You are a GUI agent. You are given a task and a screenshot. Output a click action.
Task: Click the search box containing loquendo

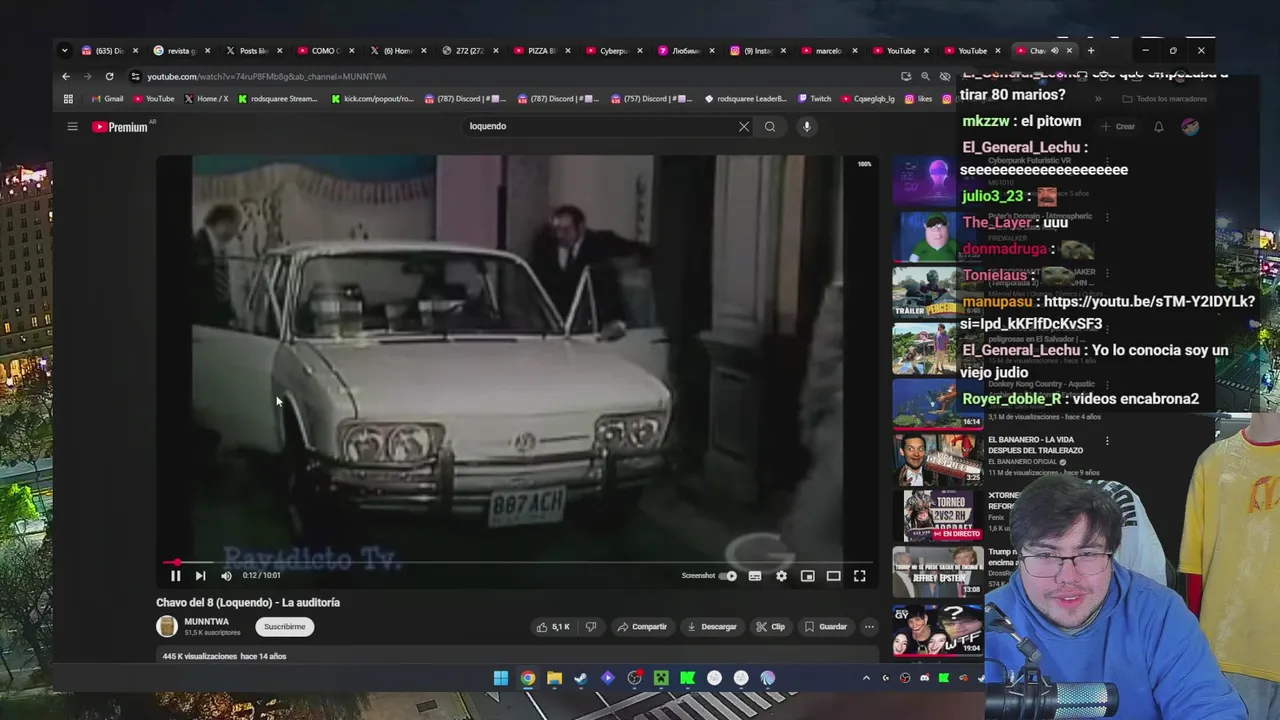coord(600,126)
